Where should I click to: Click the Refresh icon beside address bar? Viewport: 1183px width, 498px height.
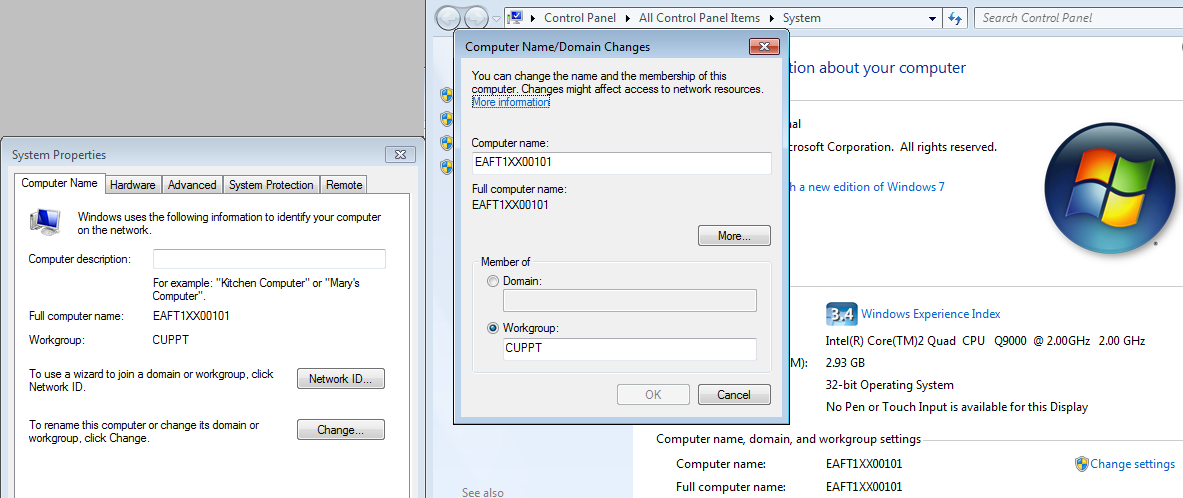click(x=955, y=18)
